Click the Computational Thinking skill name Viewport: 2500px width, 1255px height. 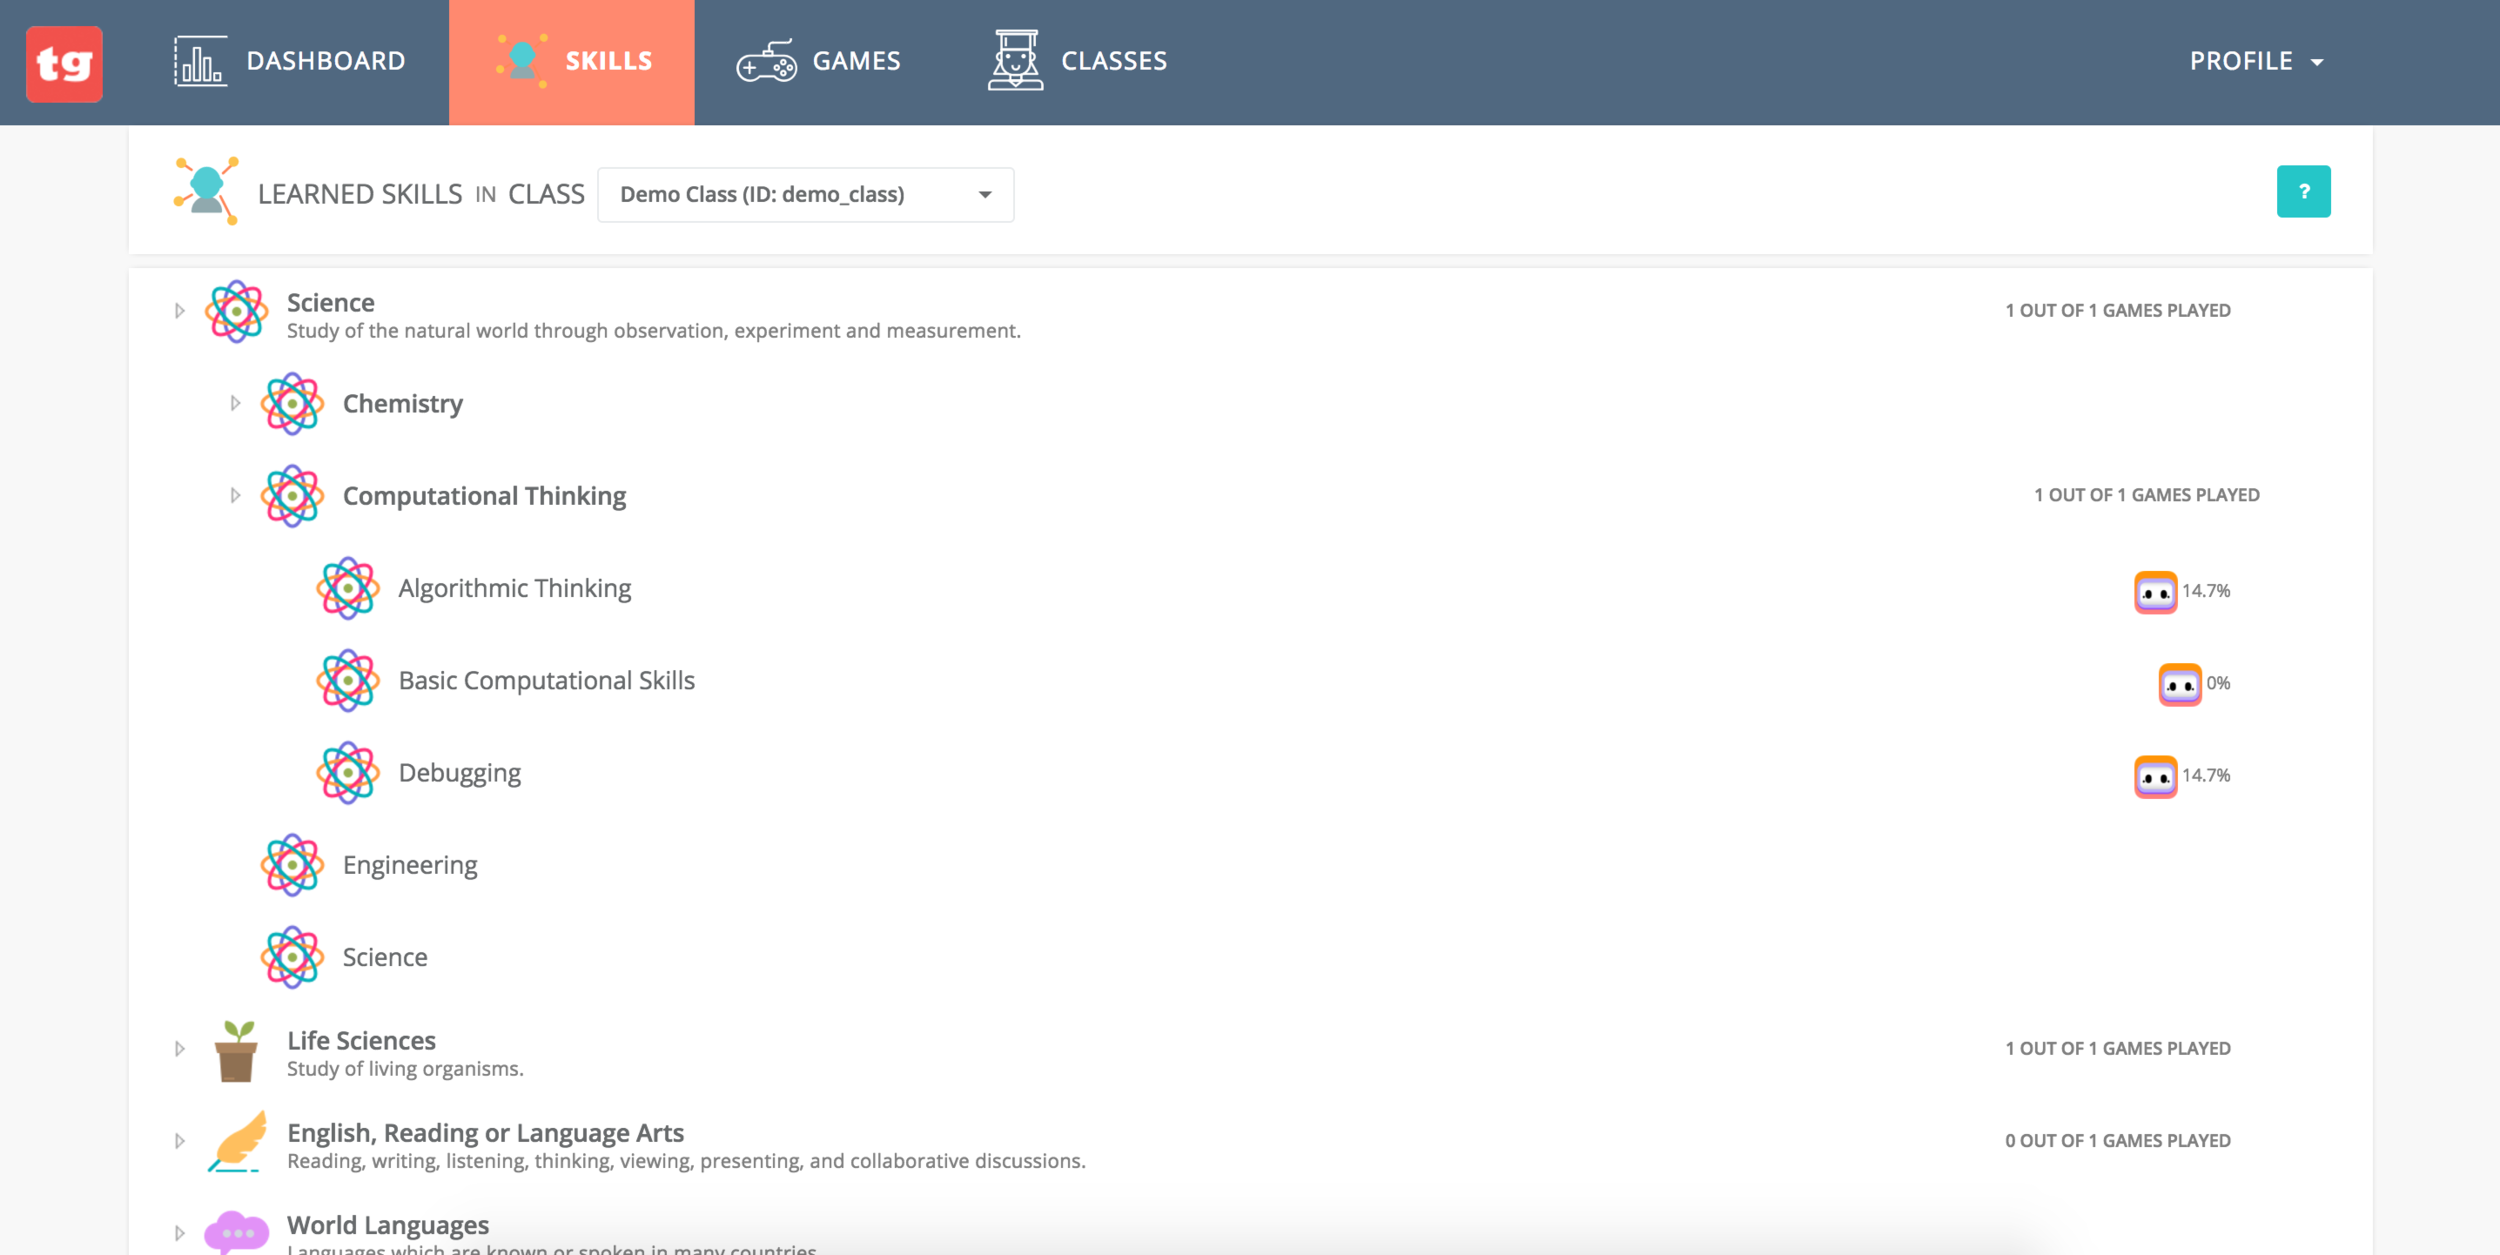pos(484,496)
